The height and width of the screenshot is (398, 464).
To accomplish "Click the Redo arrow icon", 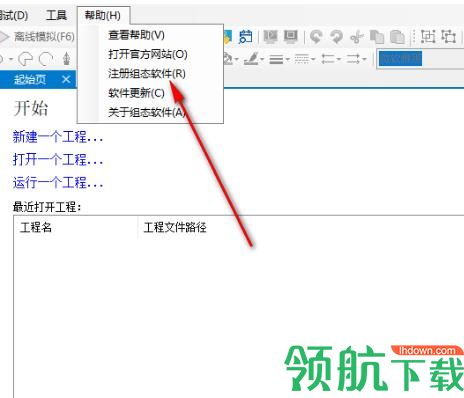I will coord(336,37).
